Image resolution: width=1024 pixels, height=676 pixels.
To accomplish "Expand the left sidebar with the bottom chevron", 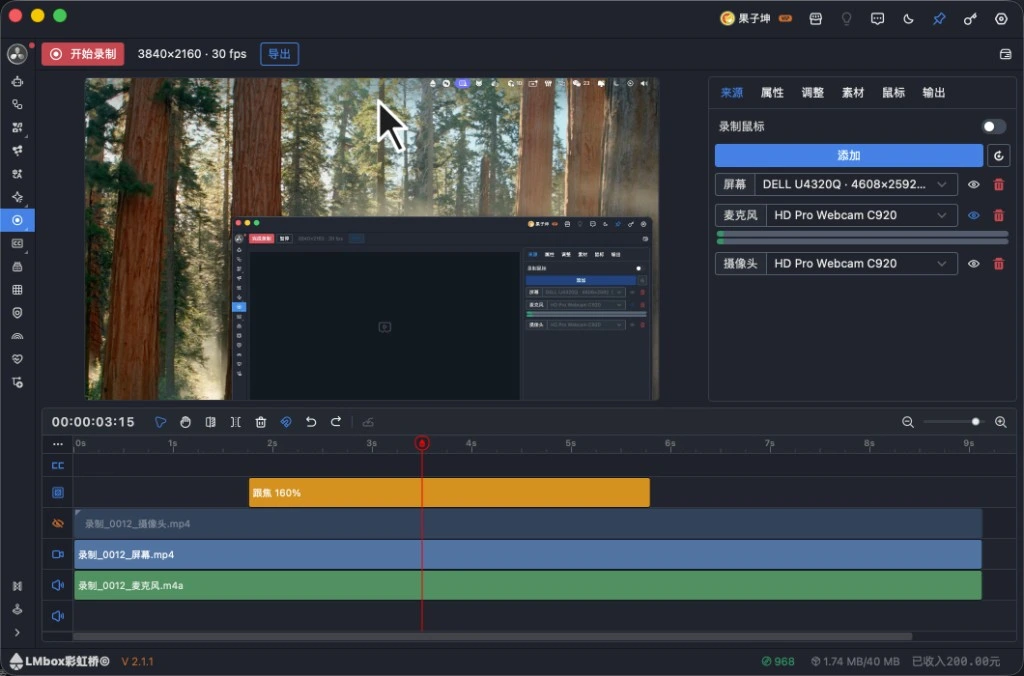I will coord(18,632).
